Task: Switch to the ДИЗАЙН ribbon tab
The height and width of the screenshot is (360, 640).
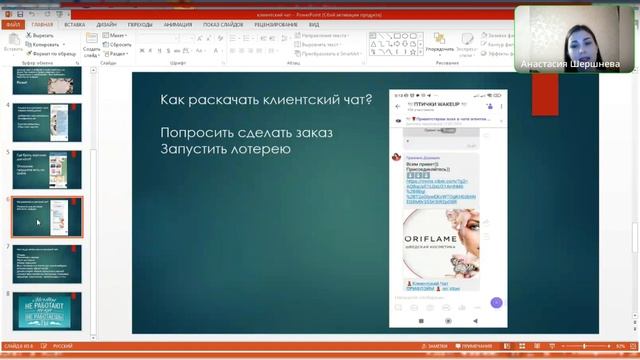Action: pyautogui.click(x=107, y=24)
